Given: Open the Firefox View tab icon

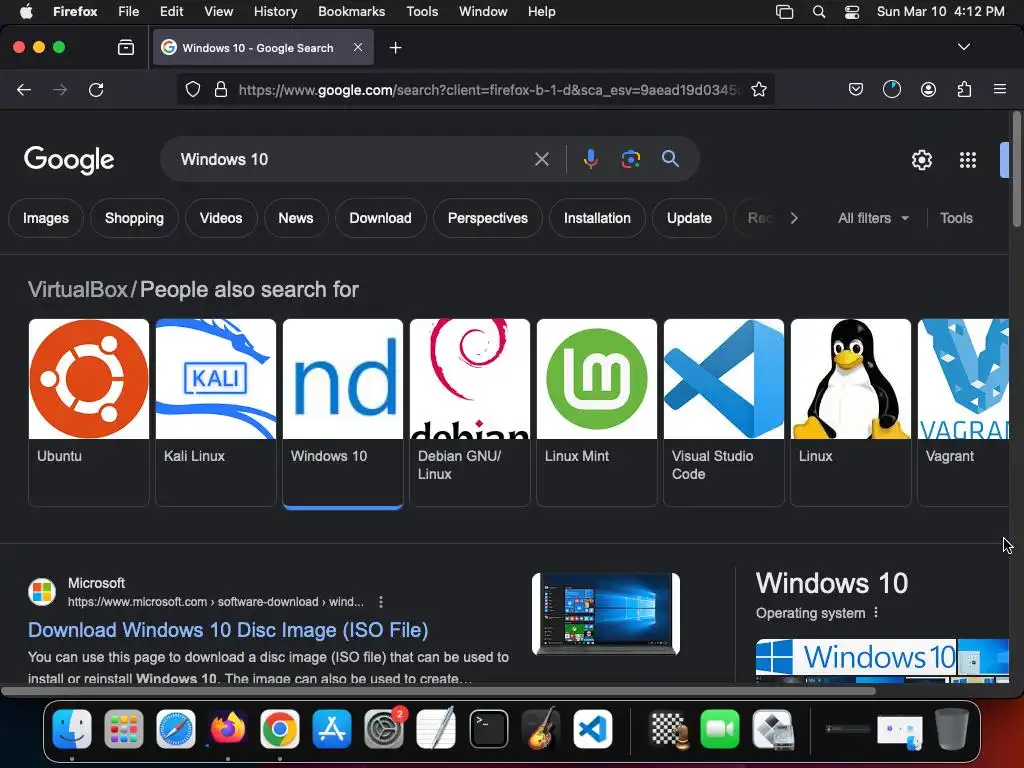Looking at the screenshot, I should pos(125,48).
